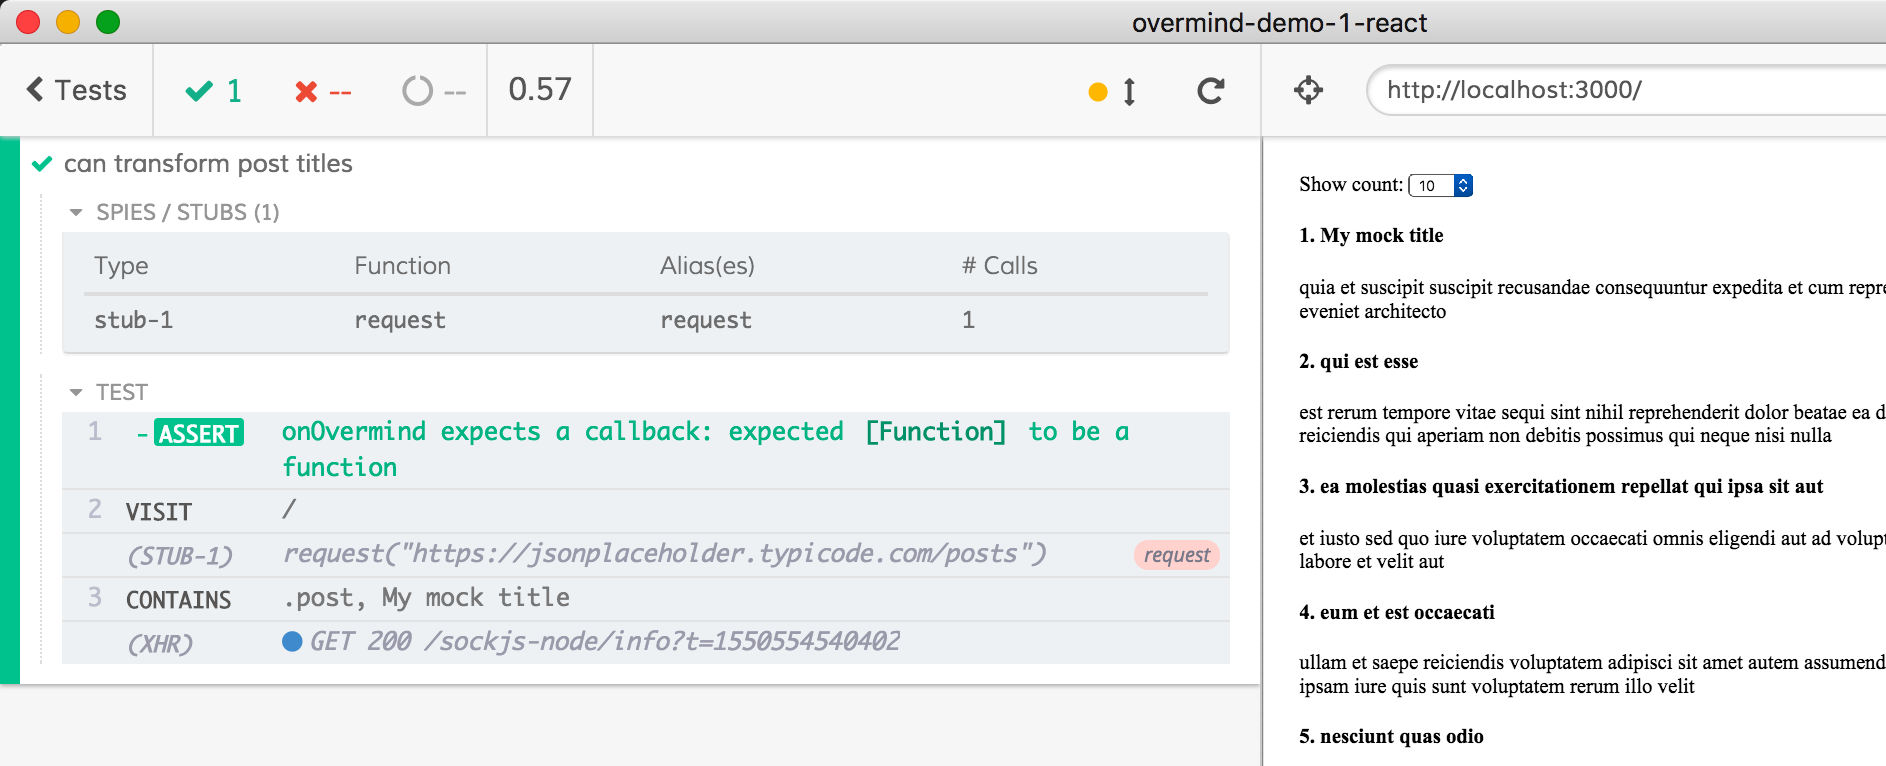Collapse the TEST commands section

click(76, 392)
